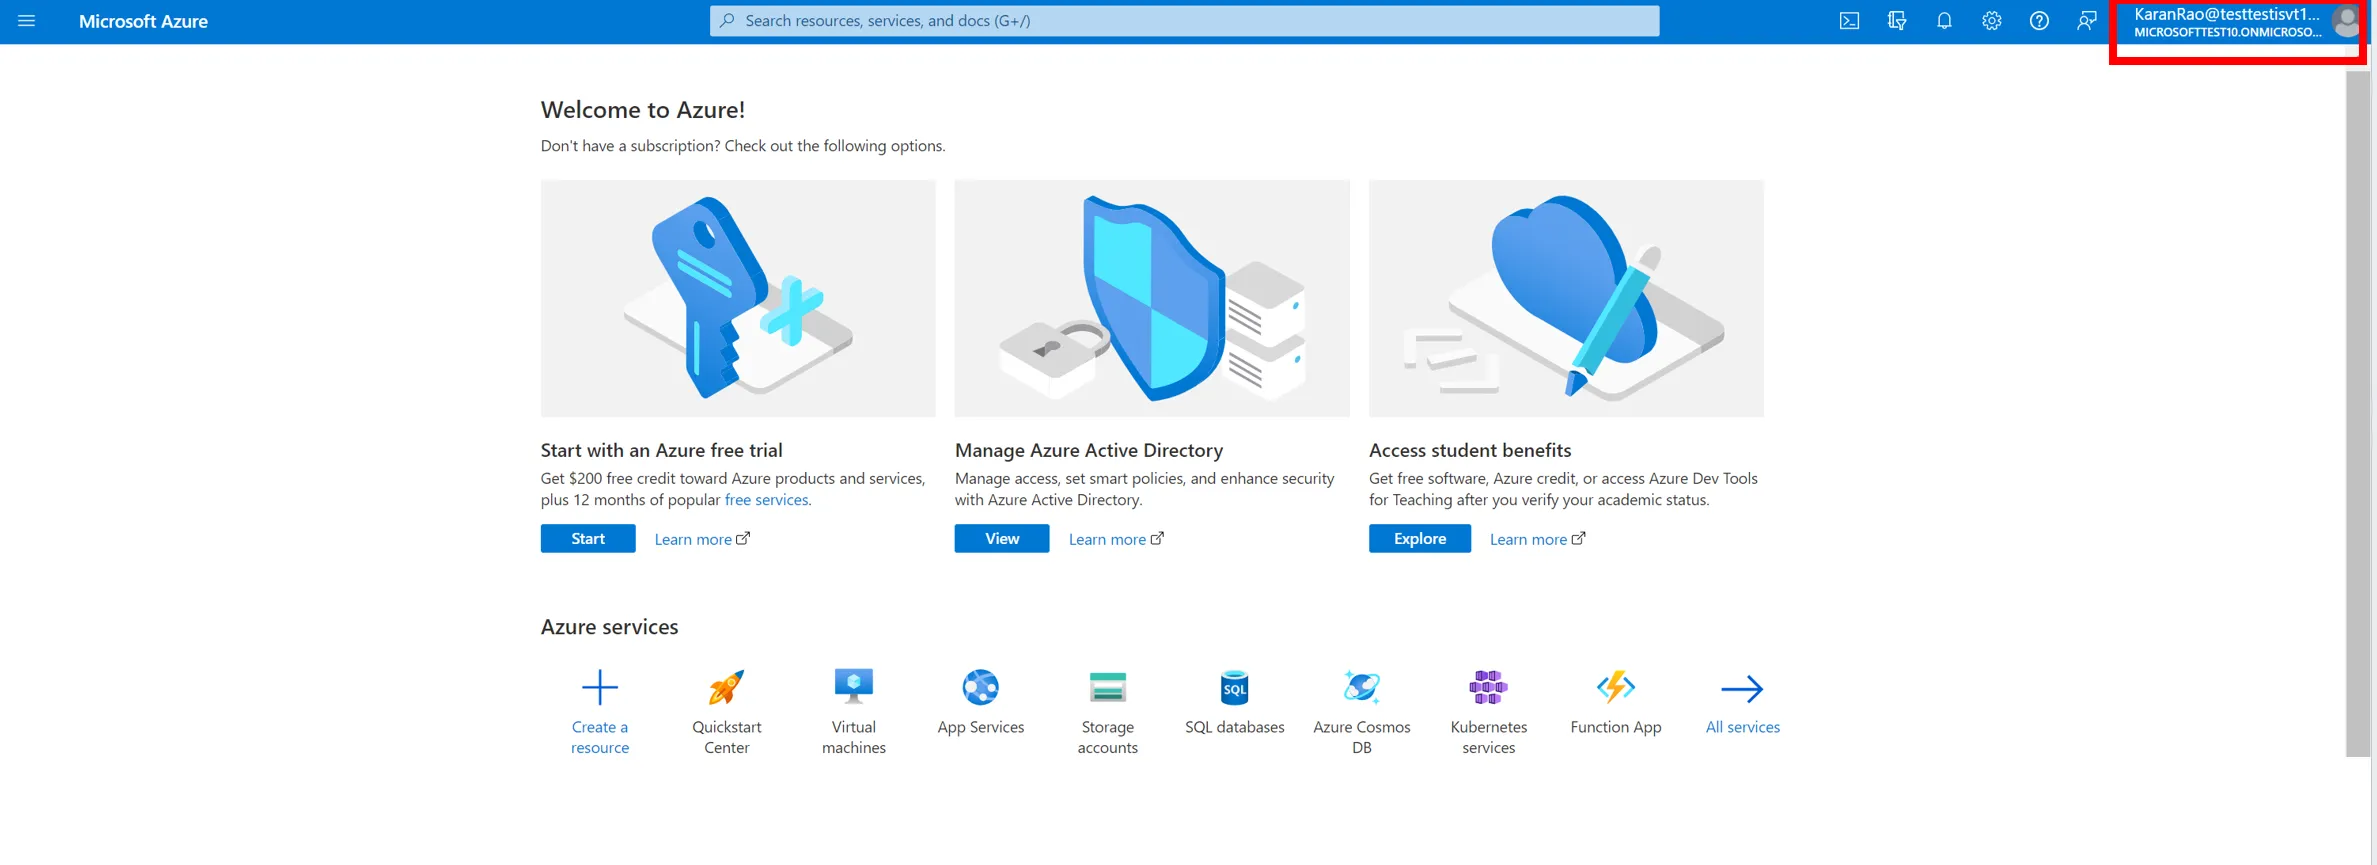
Task: Click the 'Manage Azure Active Directory' title
Action: (x=1089, y=450)
